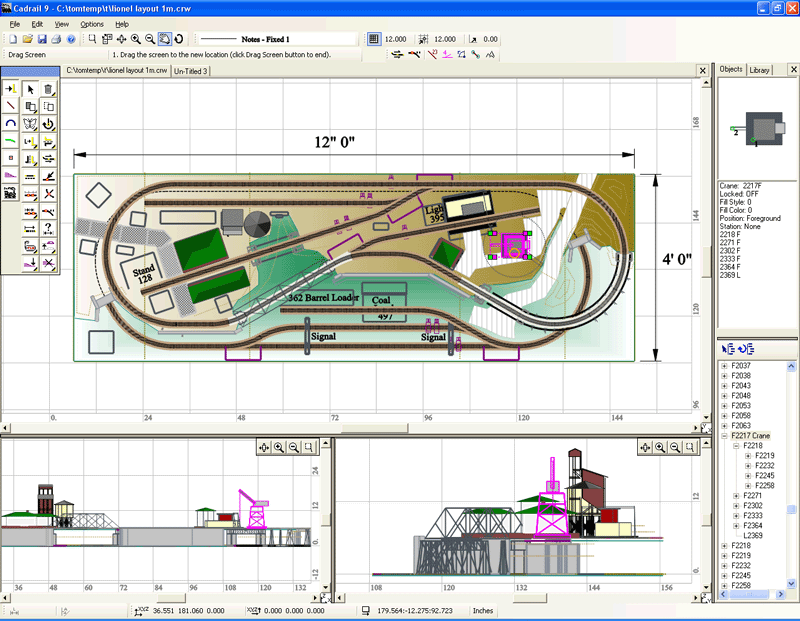Expand the F2333 tree node
The width and height of the screenshot is (800, 621).
tap(736, 516)
